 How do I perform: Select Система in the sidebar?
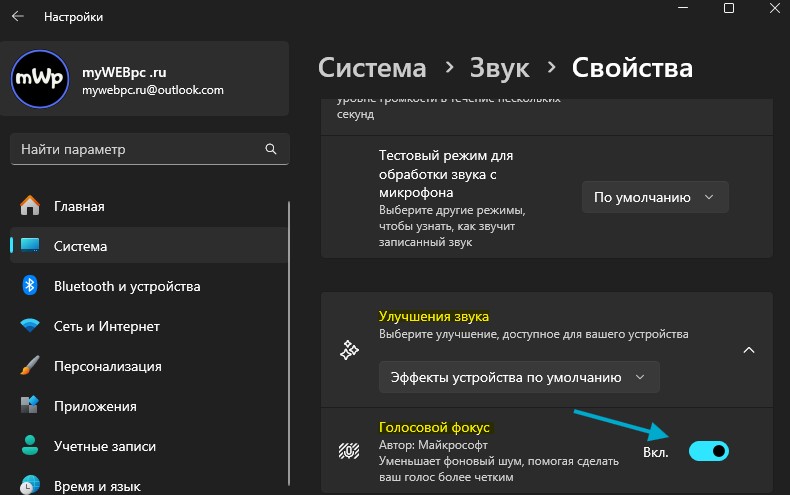tap(80, 246)
